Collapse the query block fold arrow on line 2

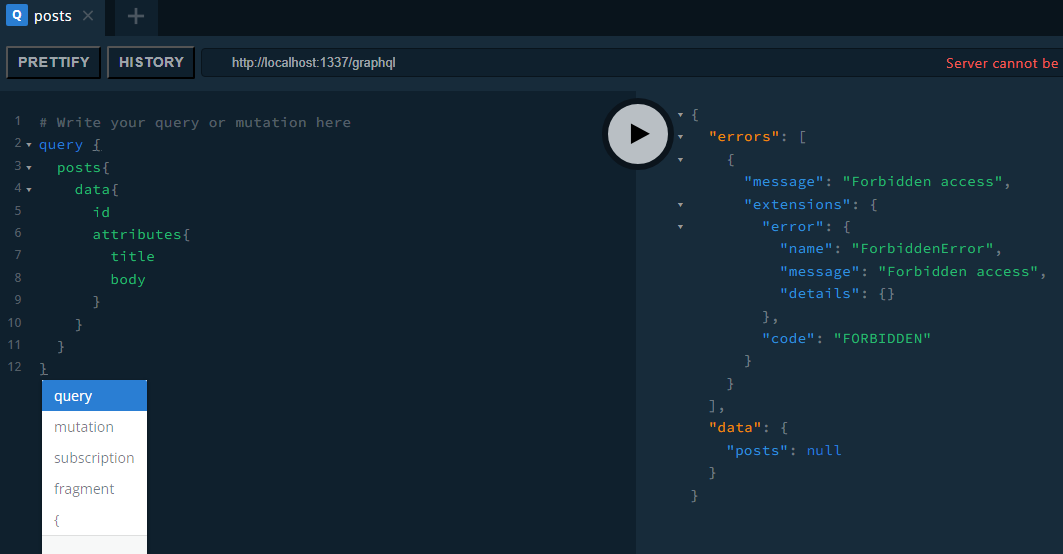pyautogui.click(x=28, y=145)
